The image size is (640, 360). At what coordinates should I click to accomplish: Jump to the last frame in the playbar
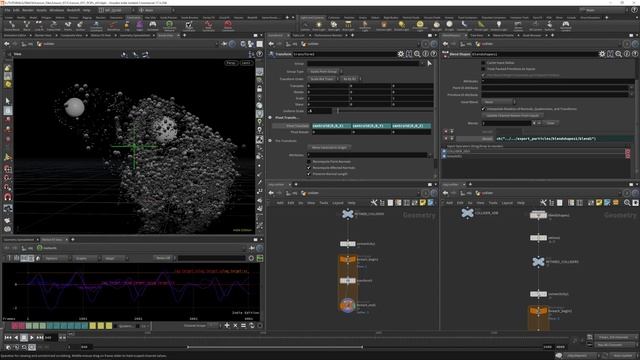pos(40,338)
